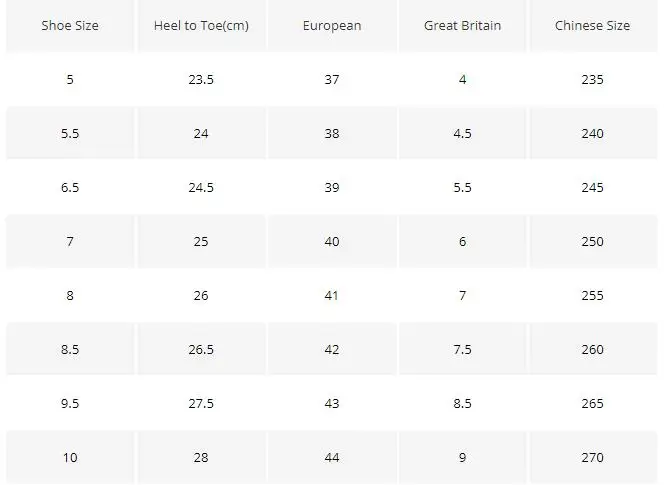Viewport: 664px width, 485px height.
Task: Select shoe size 6.5 cell
Action: point(70,187)
